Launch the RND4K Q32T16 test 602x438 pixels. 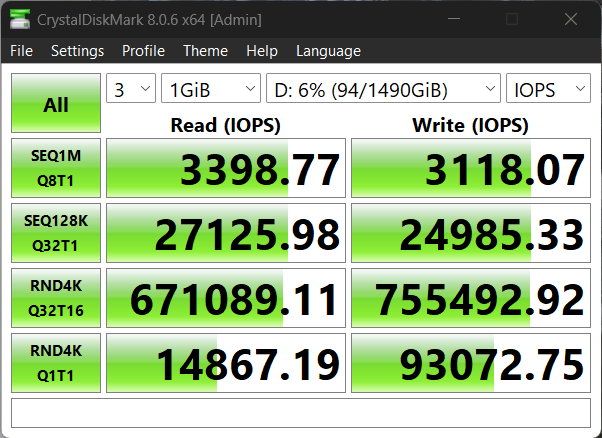click(x=56, y=298)
